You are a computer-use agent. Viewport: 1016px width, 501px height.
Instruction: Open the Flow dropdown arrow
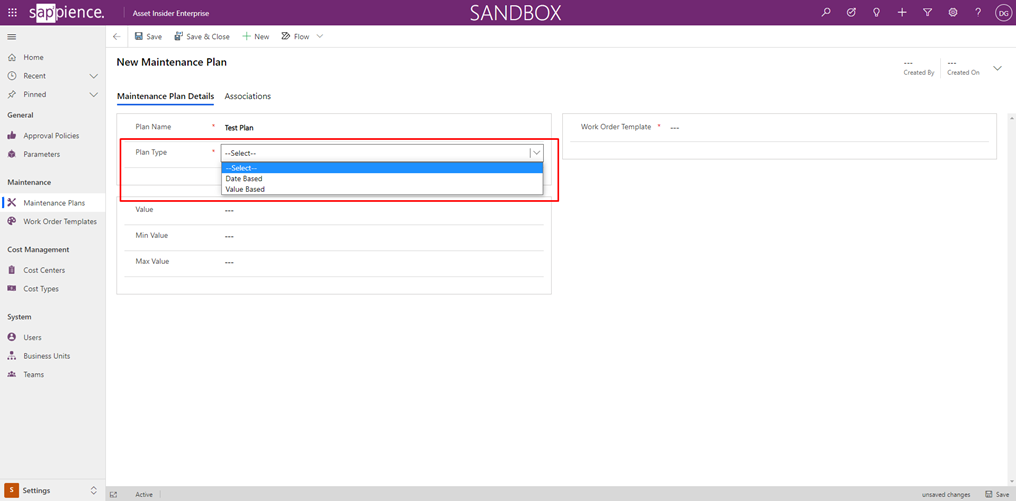point(320,37)
